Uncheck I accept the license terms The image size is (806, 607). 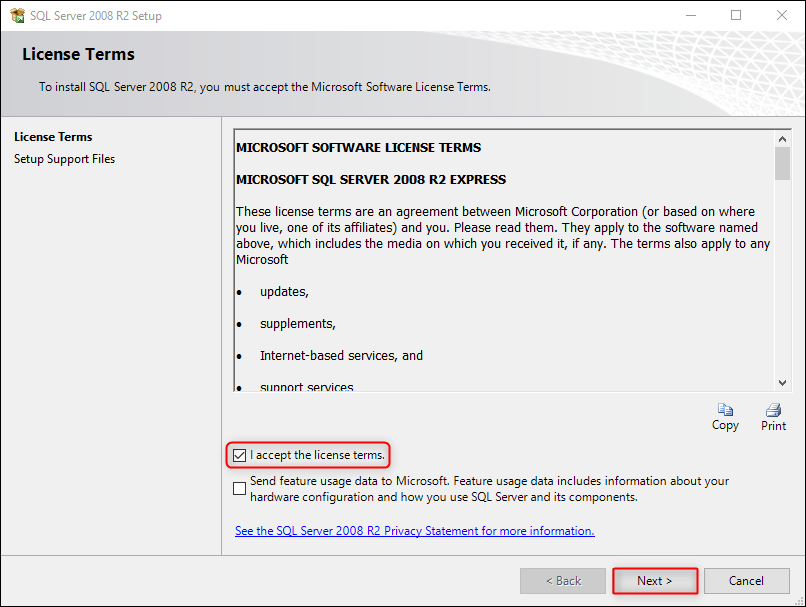(240, 455)
